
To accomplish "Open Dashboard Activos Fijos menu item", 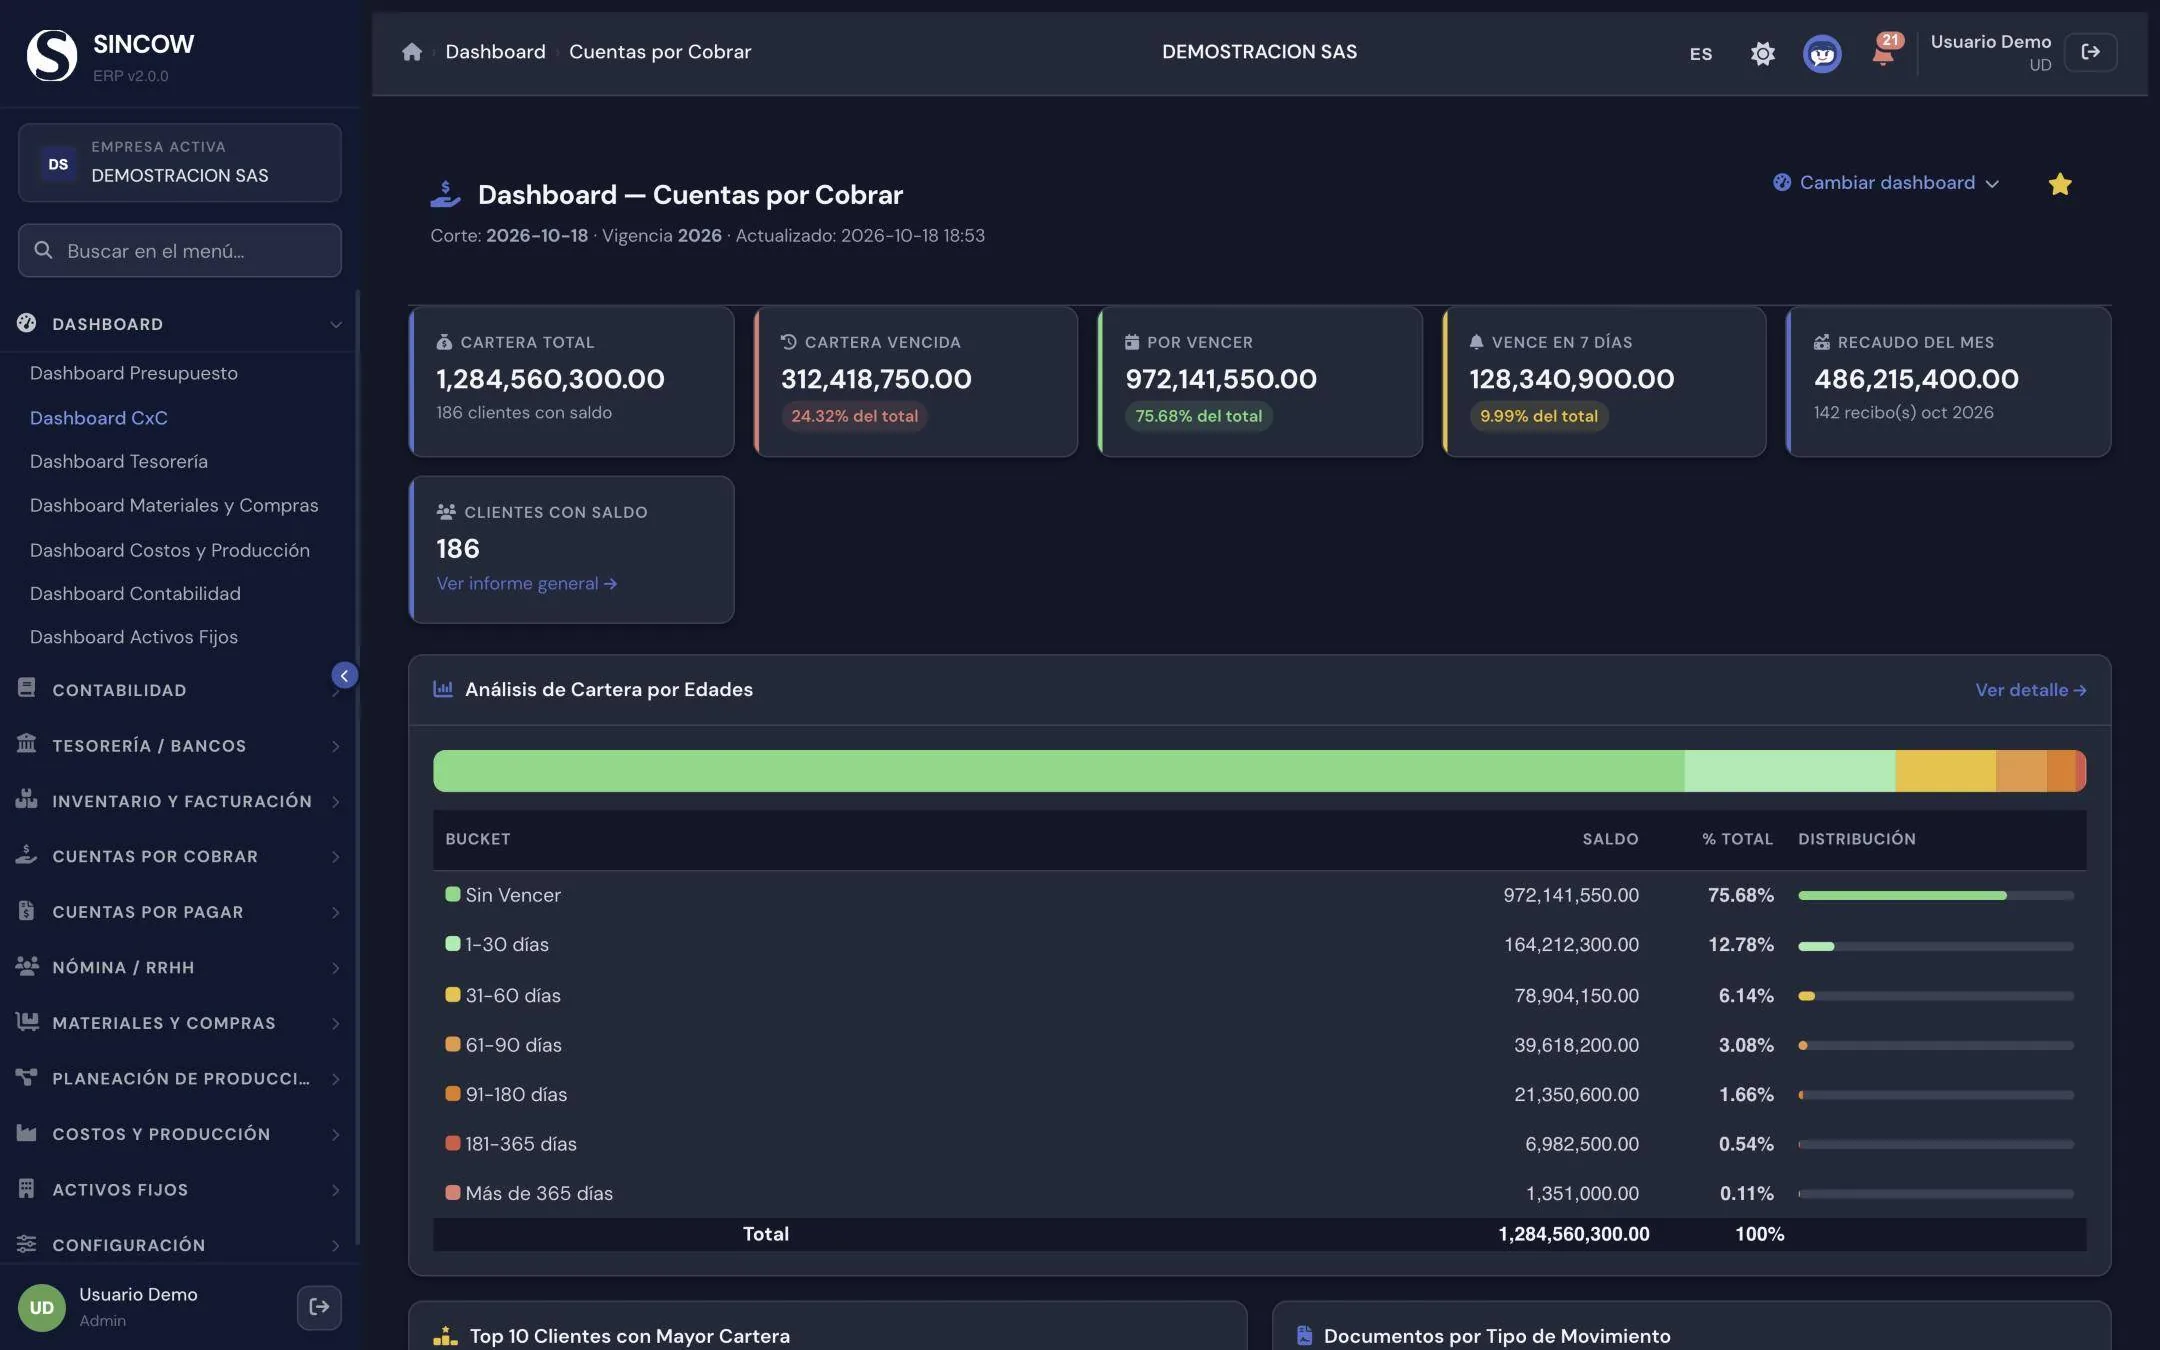I will (134, 637).
